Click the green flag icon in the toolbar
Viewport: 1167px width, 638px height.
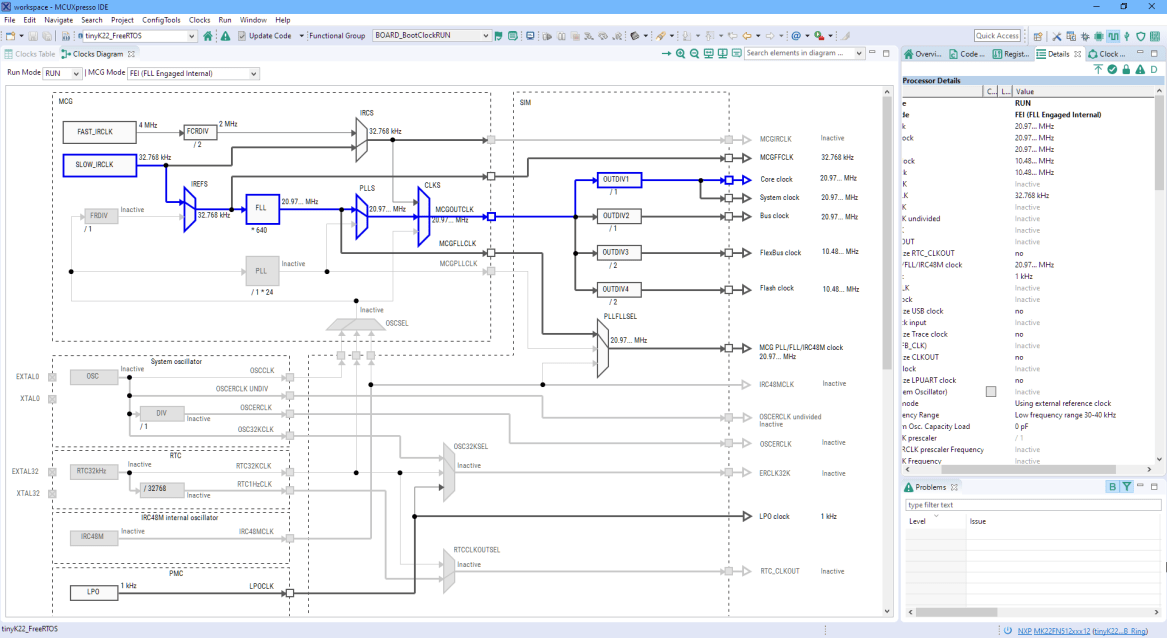(x=499, y=34)
